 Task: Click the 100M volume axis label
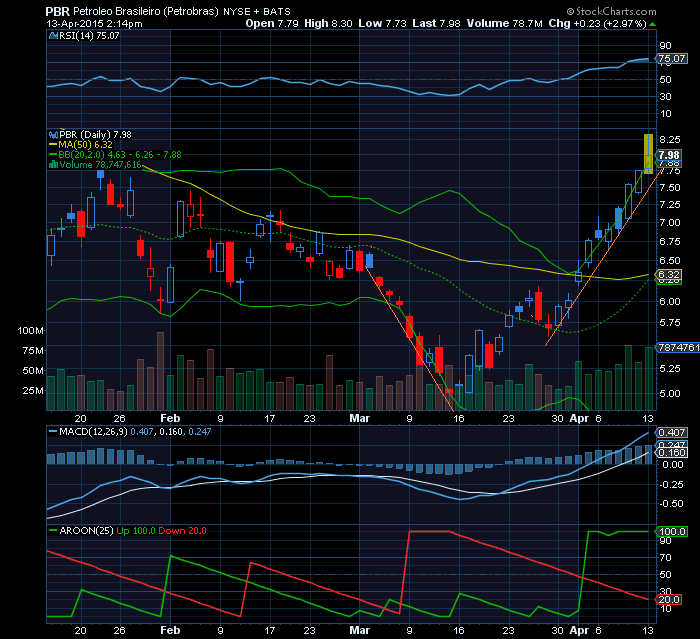click(30, 331)
